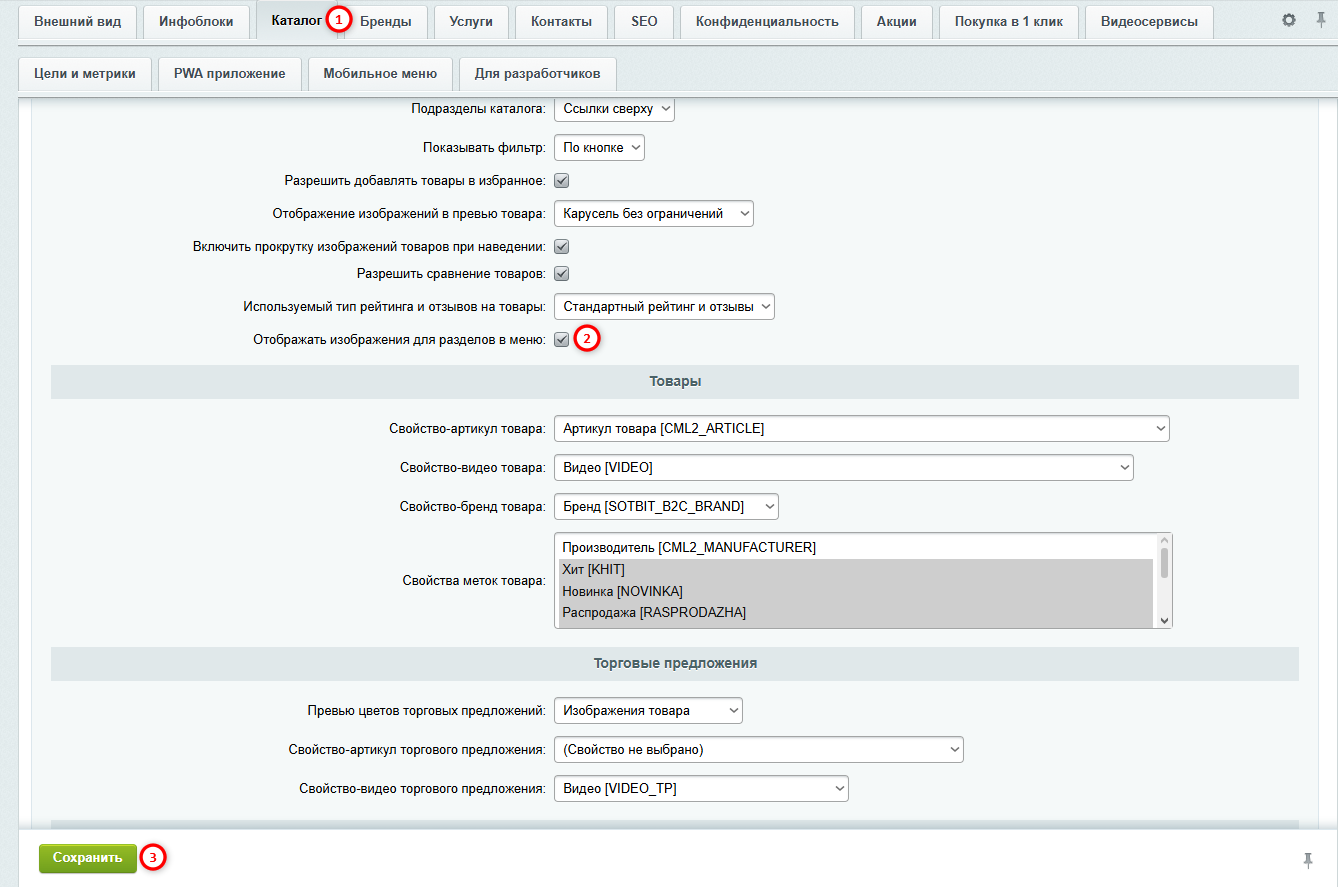Go to the PWA приложение tab
1338x887 pixels.
[230, 73]
